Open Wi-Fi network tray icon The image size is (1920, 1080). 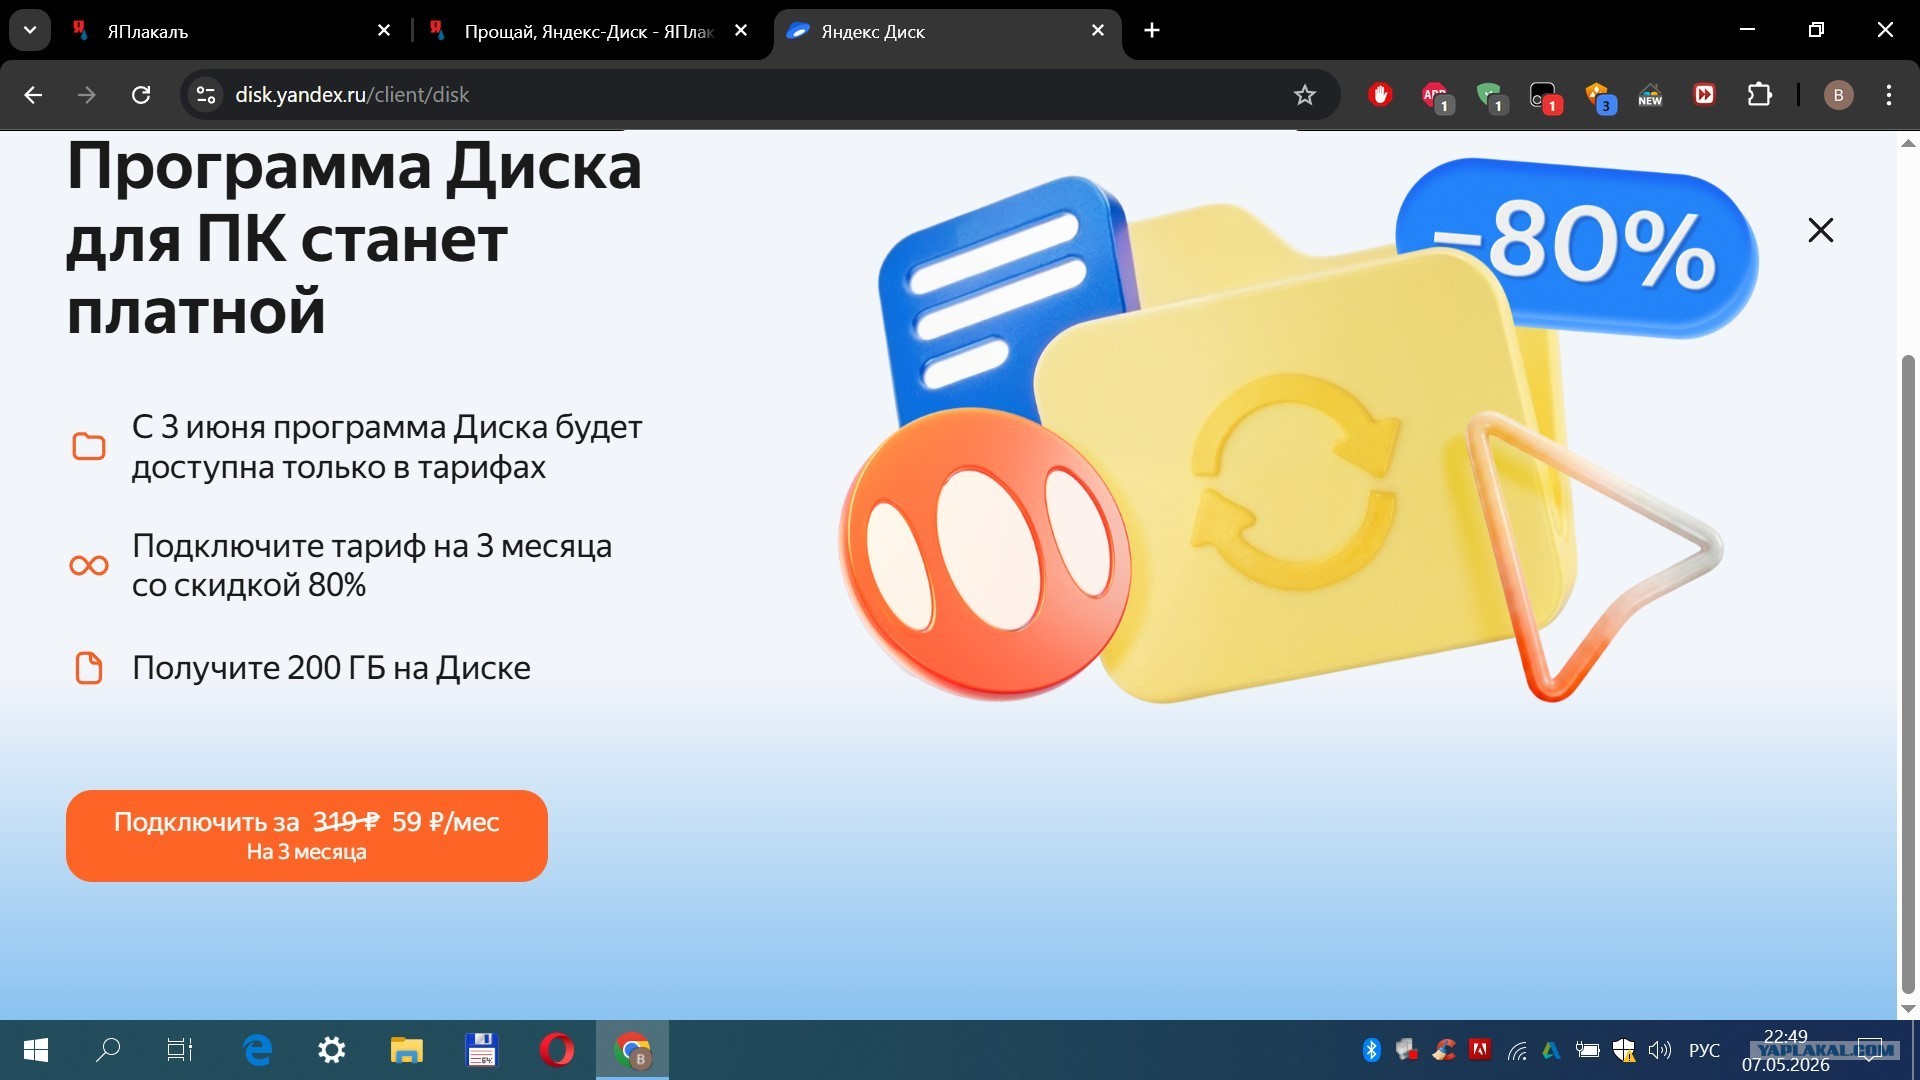pyautogui.click(x=1517, y=1050)
